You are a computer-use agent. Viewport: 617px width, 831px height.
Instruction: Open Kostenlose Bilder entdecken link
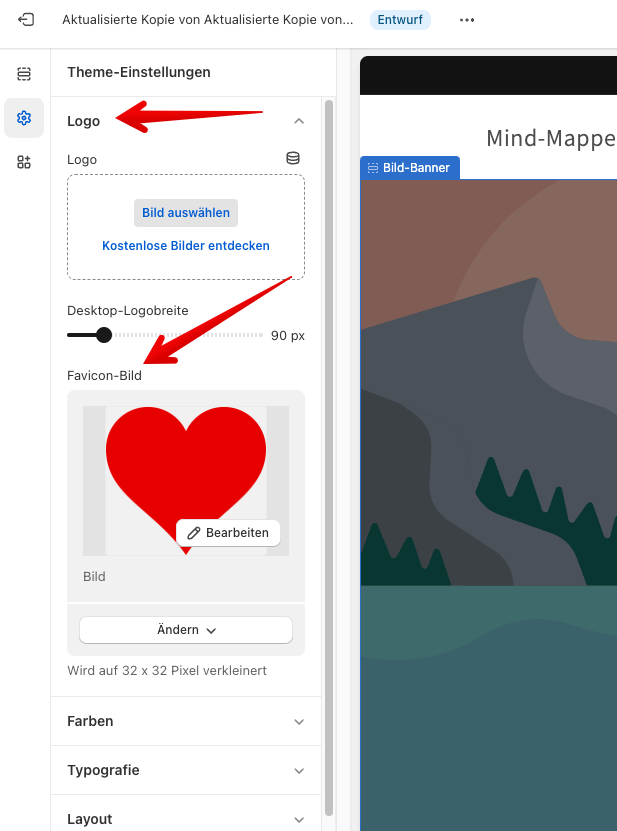click(x=186, y=246)
